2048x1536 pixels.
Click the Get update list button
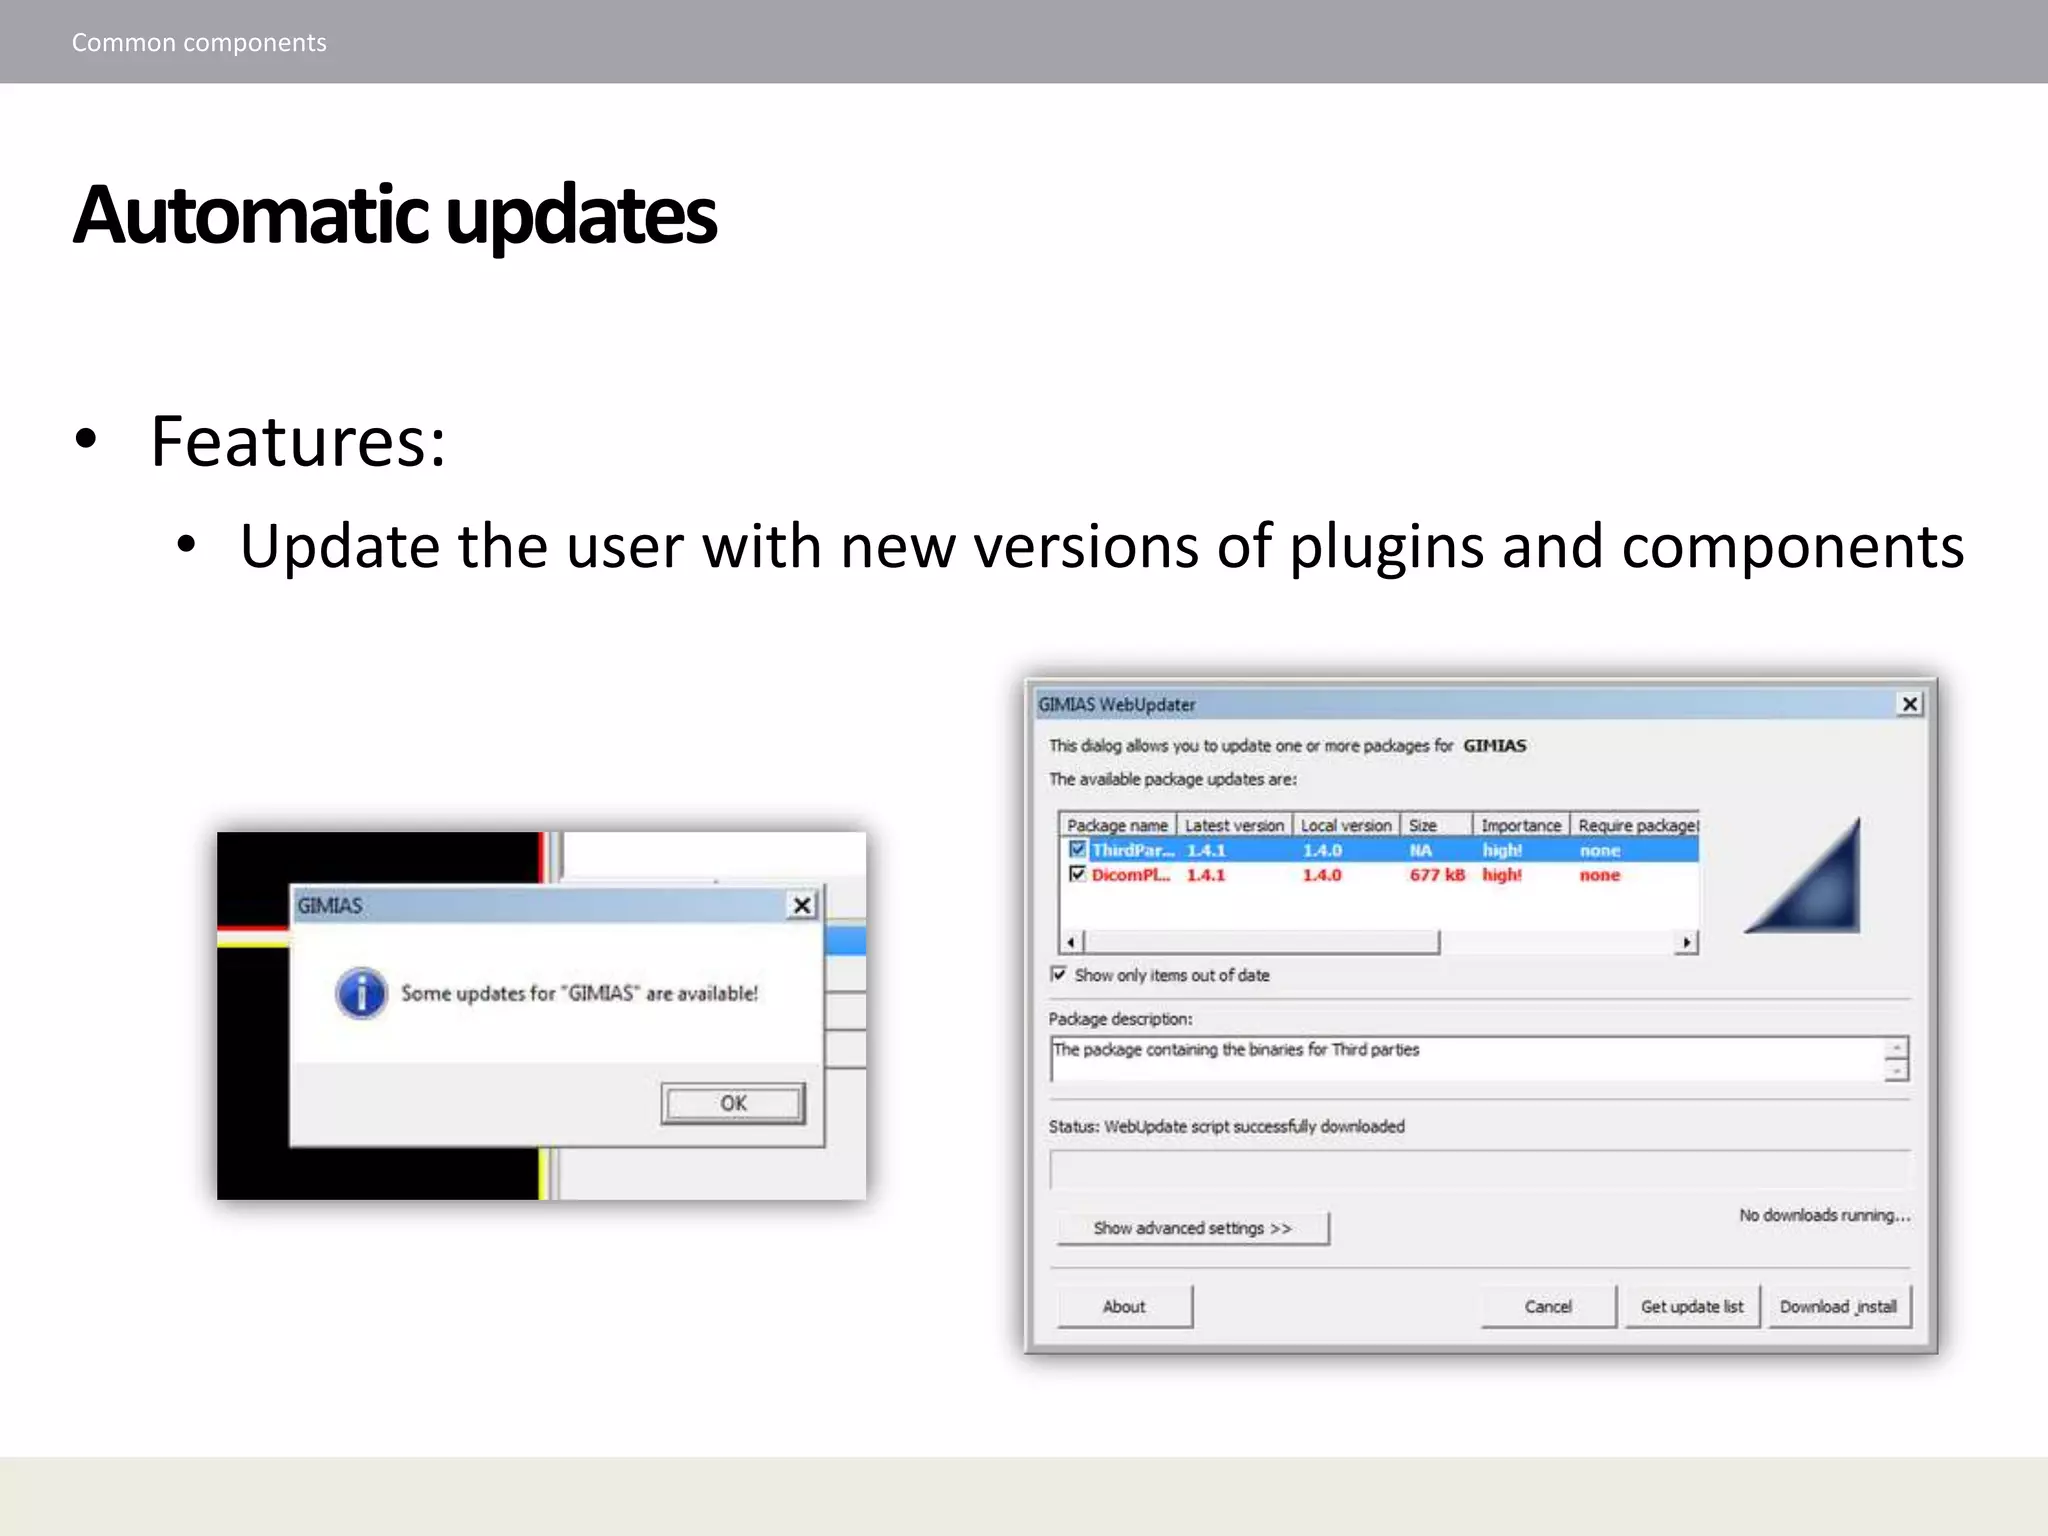coord(1691,1306)
